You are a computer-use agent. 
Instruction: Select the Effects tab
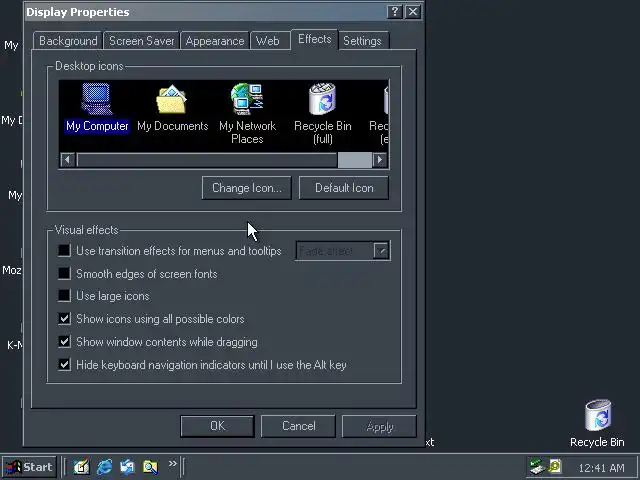coord(314,39)
